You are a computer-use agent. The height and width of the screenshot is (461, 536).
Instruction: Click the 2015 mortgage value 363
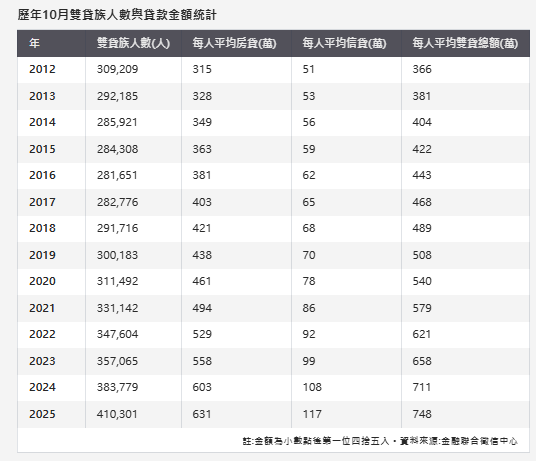(x=202, y=149)
